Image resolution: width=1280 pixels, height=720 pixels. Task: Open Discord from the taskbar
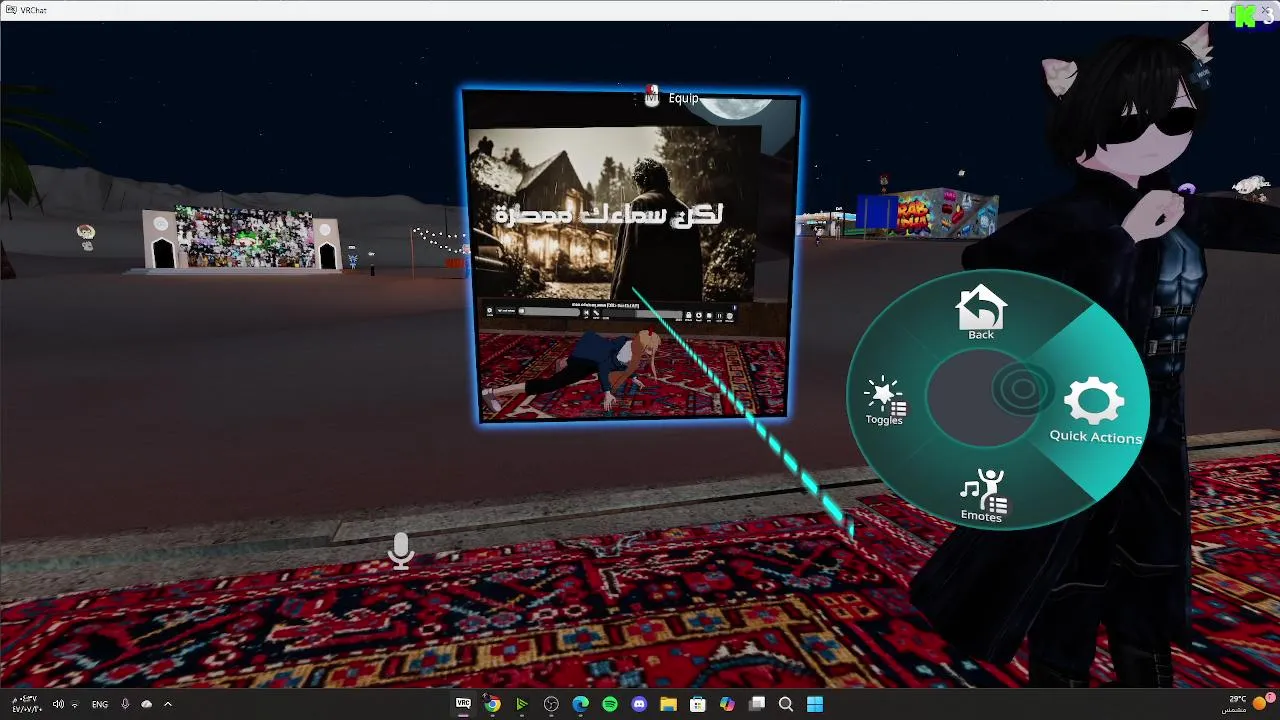click(639, 704)
